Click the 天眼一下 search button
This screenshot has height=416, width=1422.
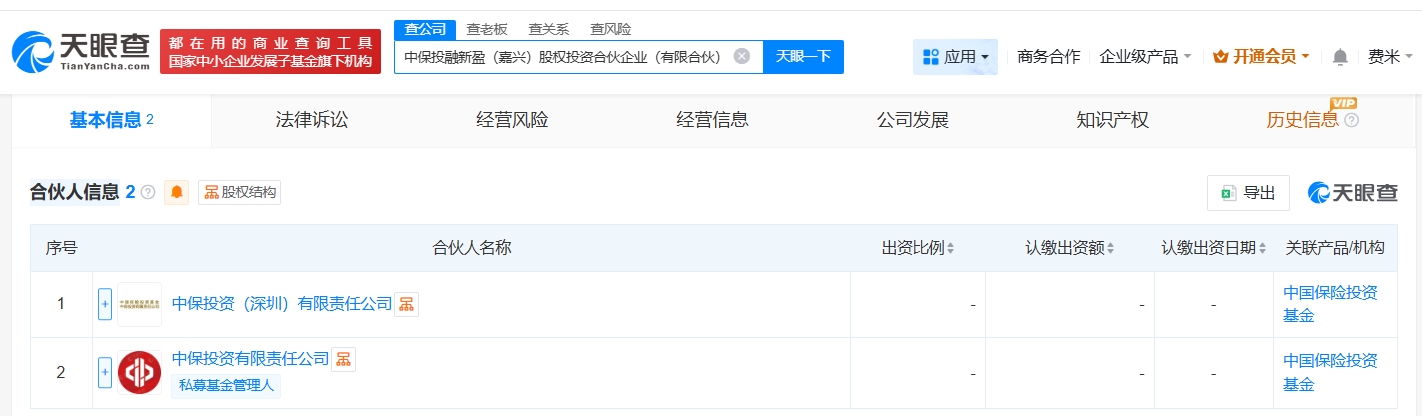(x=803, y=56)
